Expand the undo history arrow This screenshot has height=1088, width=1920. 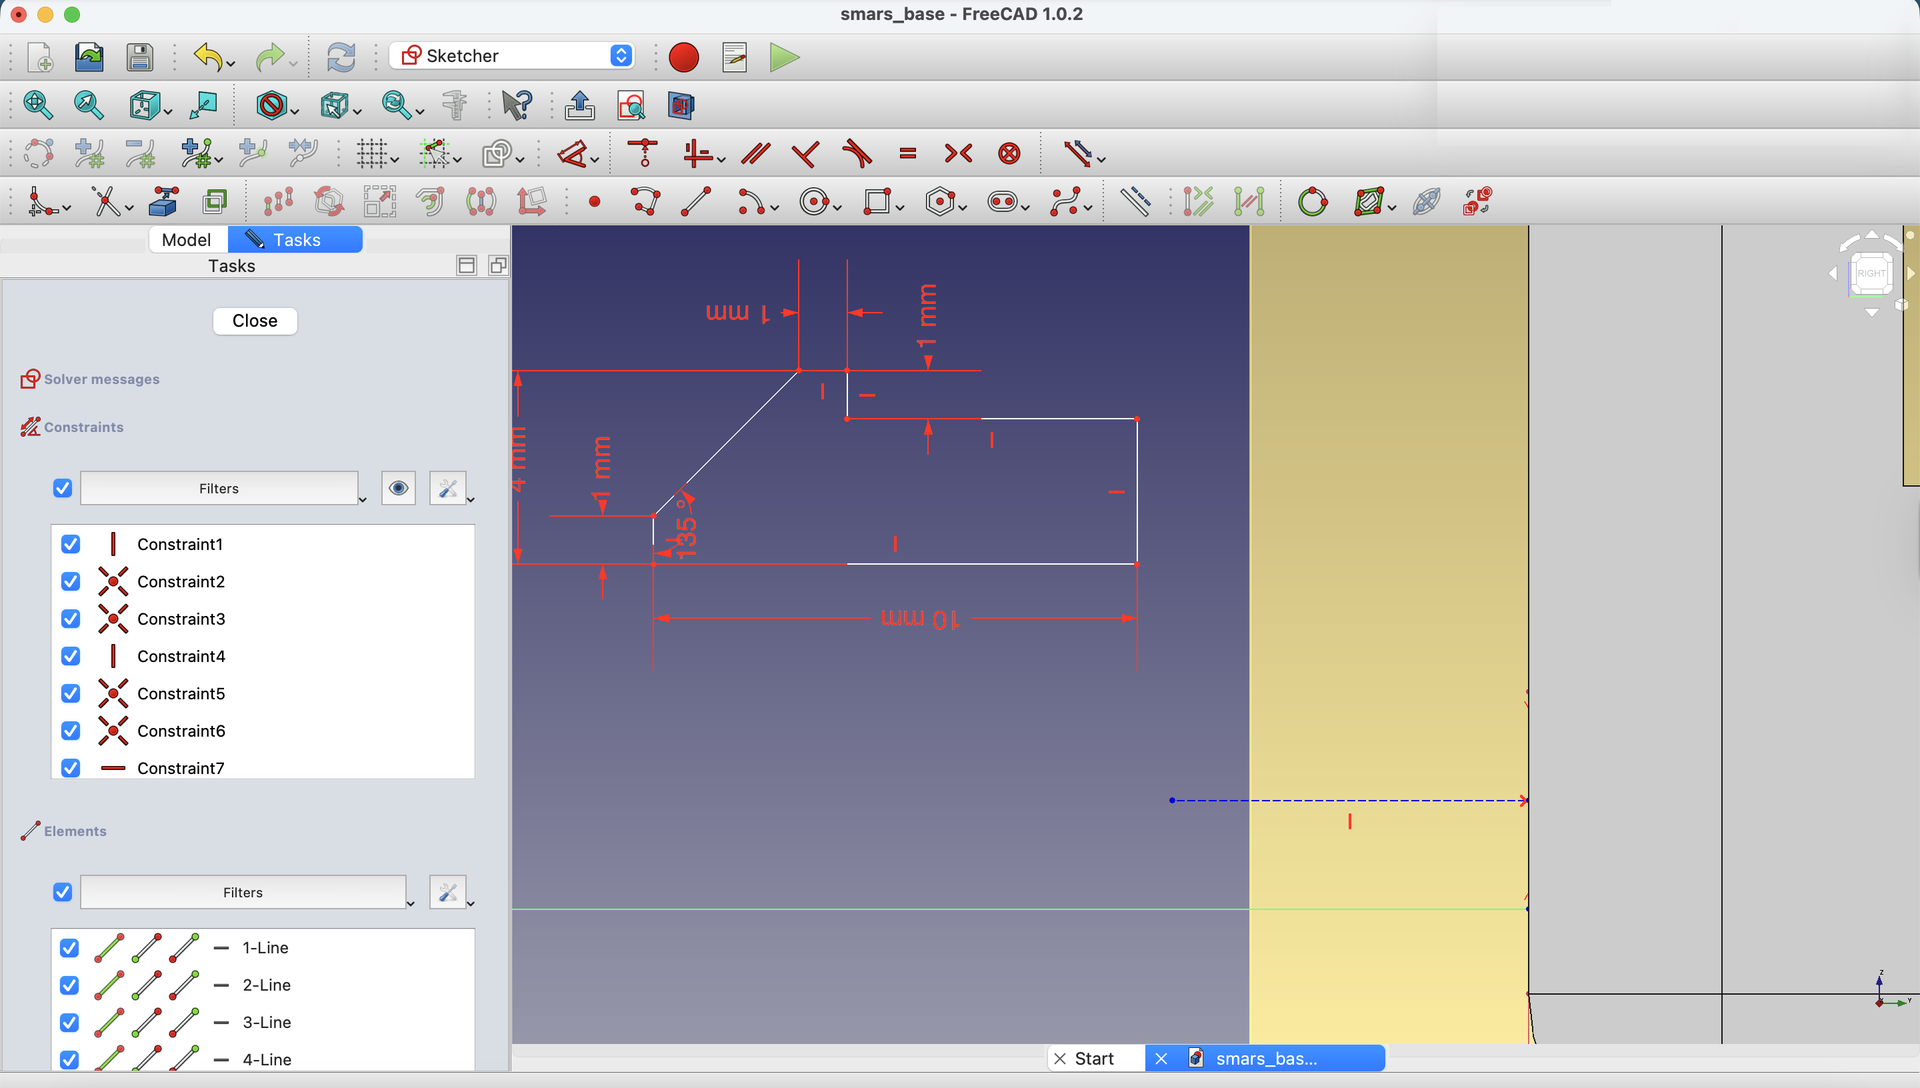[231, 64]
